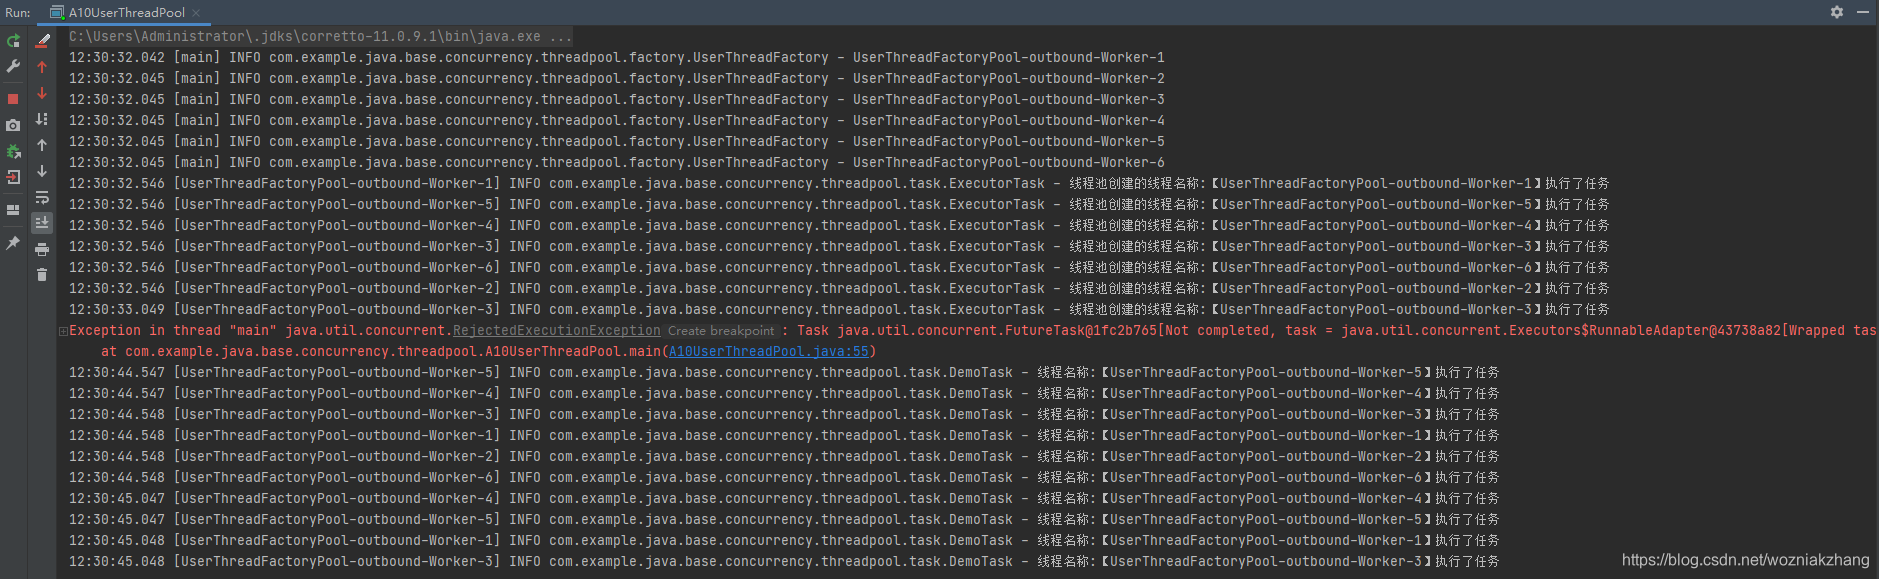
Task: Click the sort-order console icon
Action: [x=42, y=119]
